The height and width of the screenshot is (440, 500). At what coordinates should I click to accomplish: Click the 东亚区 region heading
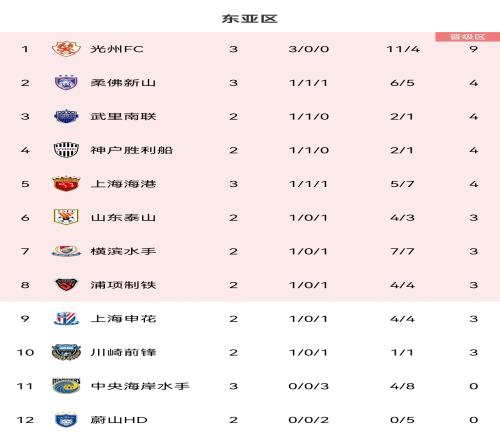(250, 19)
